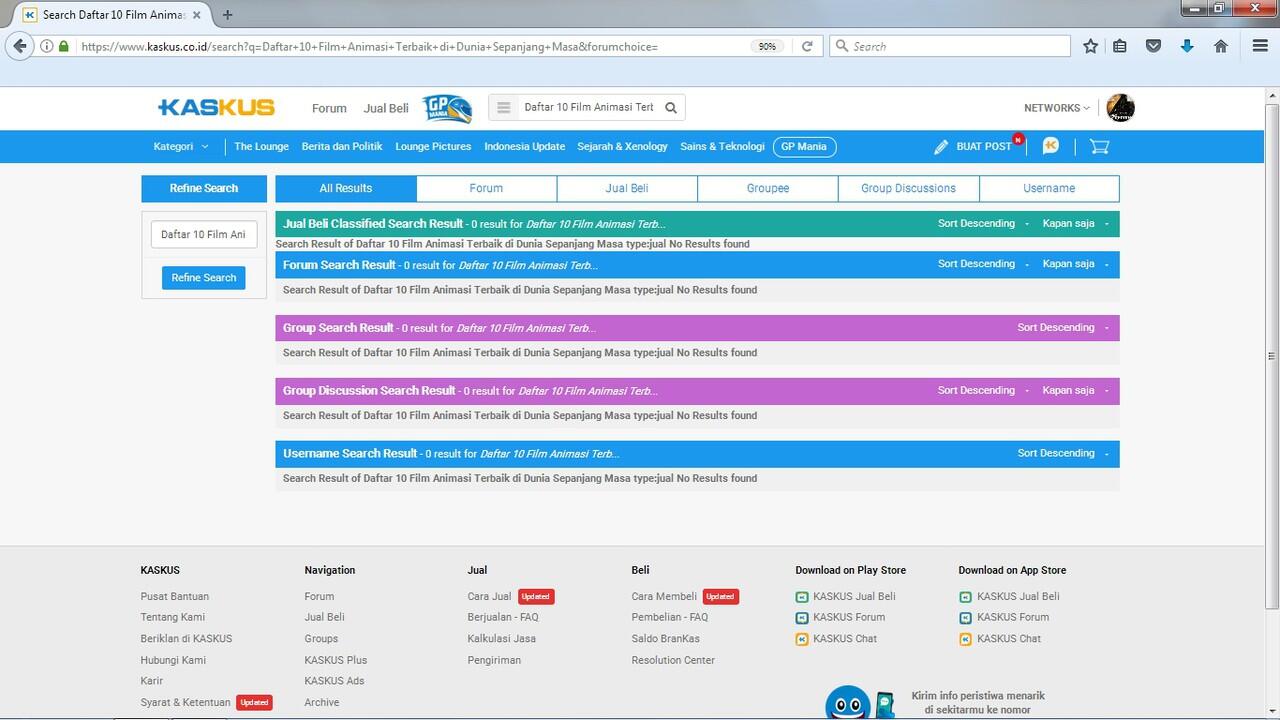Open Sort Descending in Username Search Result bar
The image size is (1280, 720).
(x=1063, y=453)
